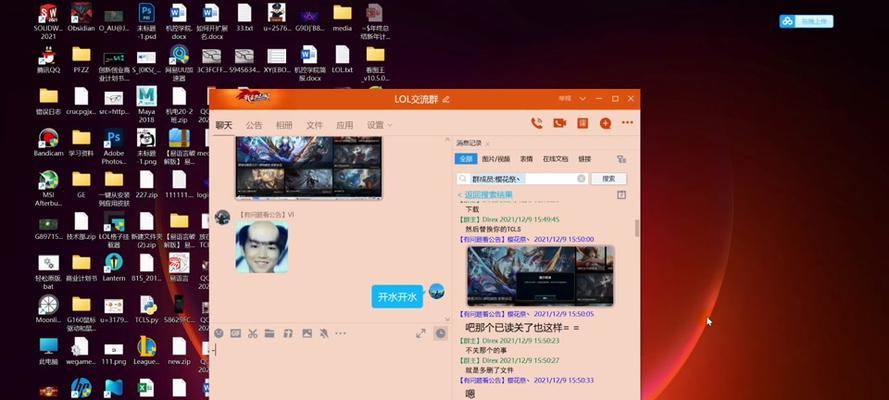Clear the member search field
This screenshot has height=400, width=889.
tap(581, 178)
